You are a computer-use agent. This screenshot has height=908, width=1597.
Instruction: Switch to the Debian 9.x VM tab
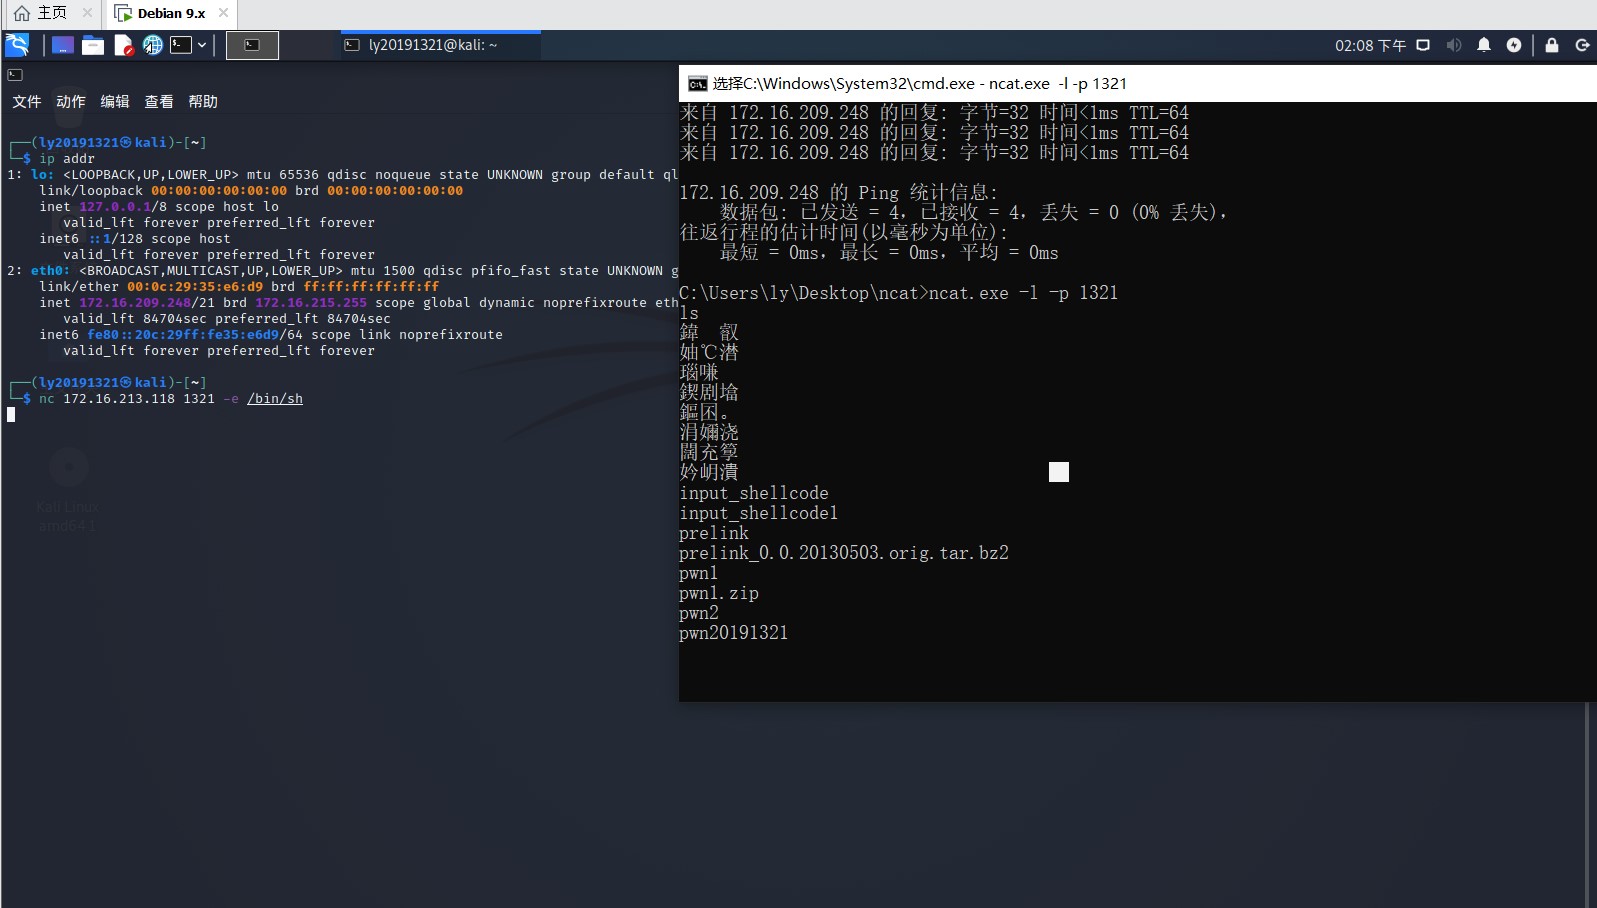click(171, 13)
